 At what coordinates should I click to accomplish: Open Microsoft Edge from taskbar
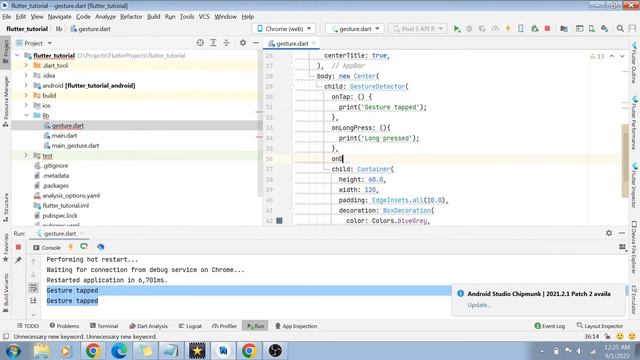click(x=119, y=351)
